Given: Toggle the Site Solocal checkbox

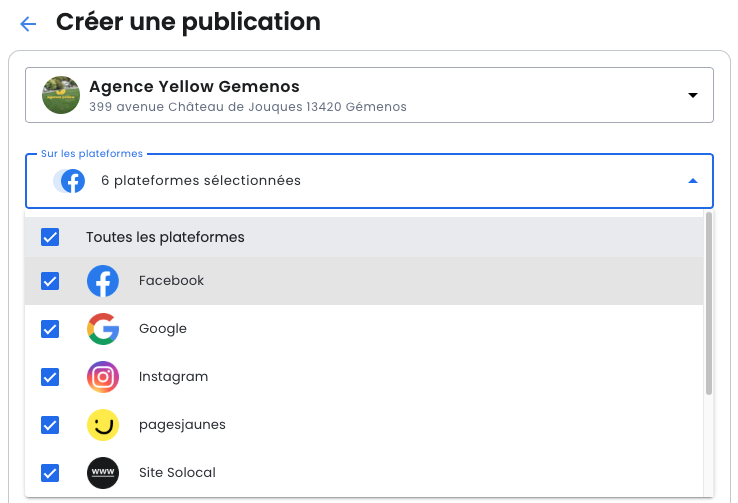Looking at the screenshot, I should (50, 472).
